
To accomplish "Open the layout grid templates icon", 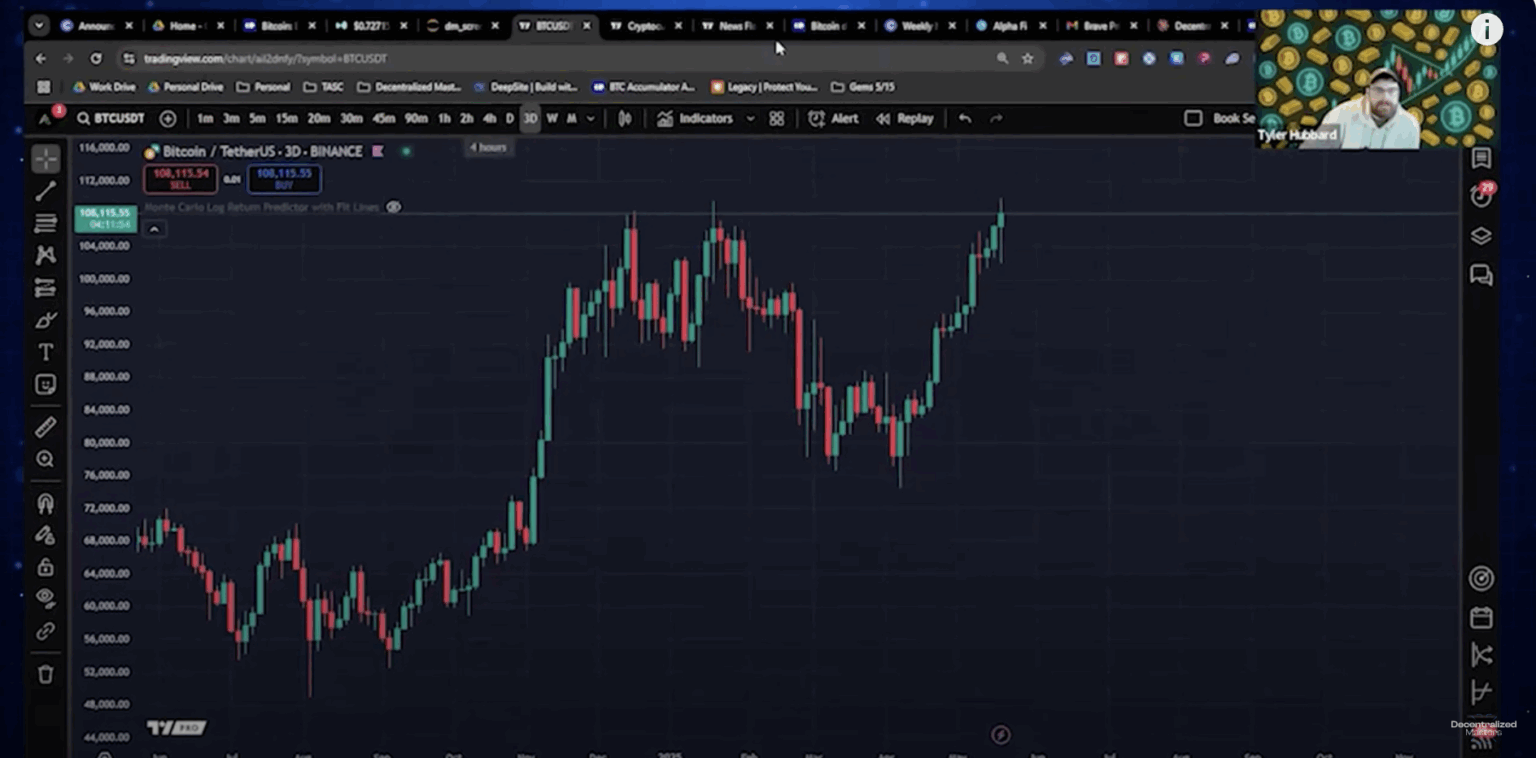I will 777,118.
